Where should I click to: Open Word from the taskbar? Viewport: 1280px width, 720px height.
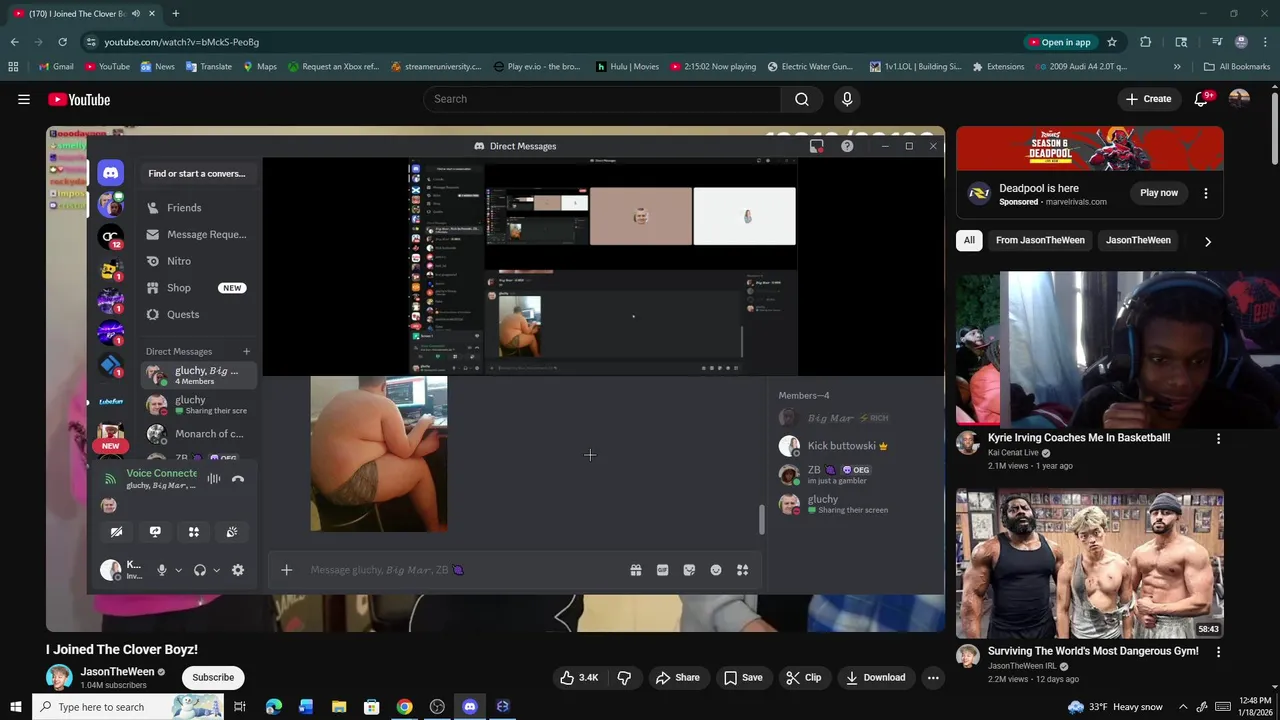(x=306, y=707)
